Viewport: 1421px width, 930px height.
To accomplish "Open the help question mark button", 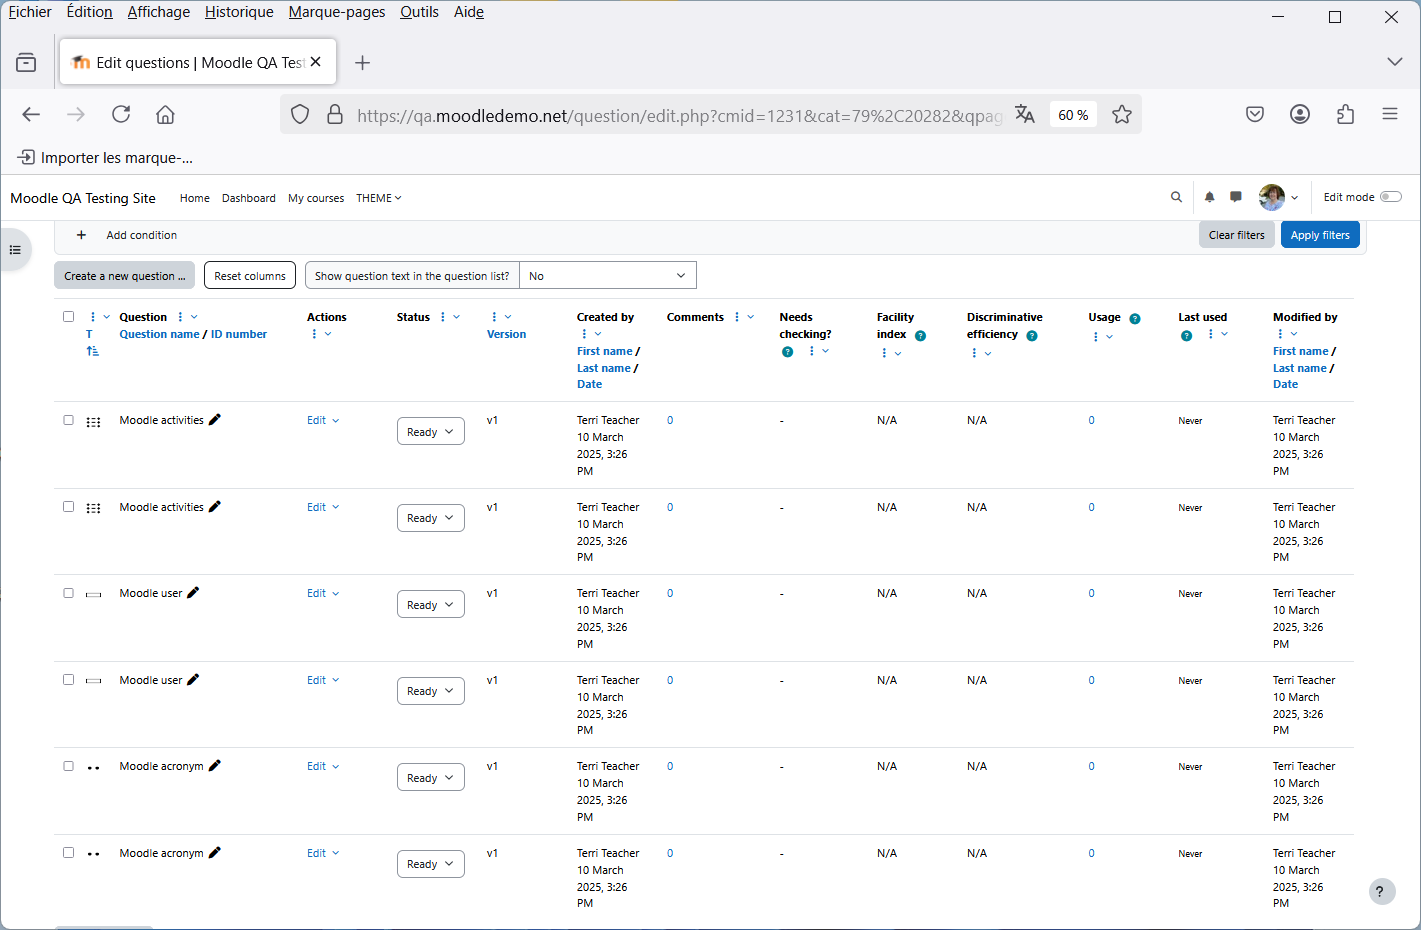I will coord(1381,891).
